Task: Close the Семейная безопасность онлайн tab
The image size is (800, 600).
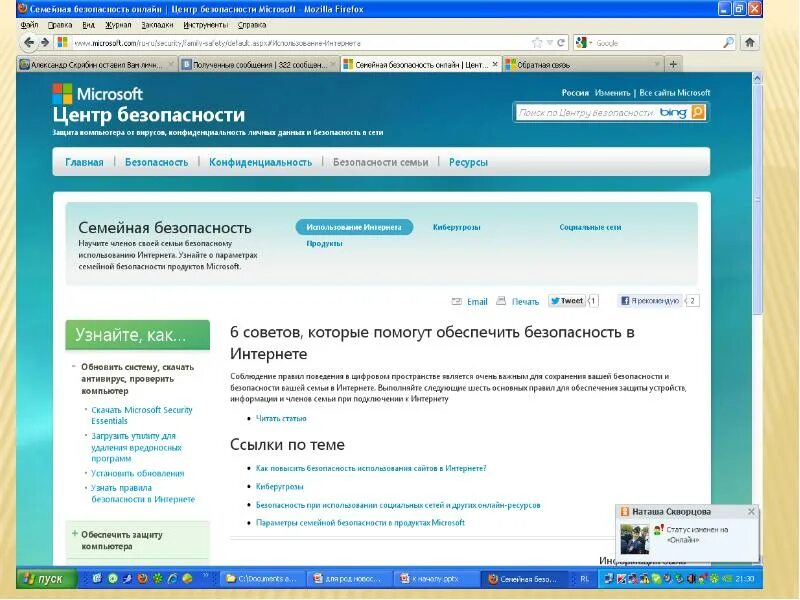Action: click(494, 64)
